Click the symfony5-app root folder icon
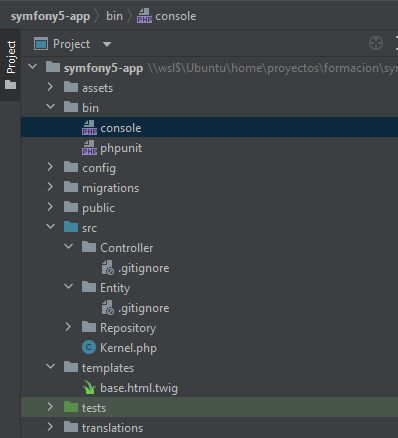The width and height of the screenshot is (398, 438). tap(53, 67)
